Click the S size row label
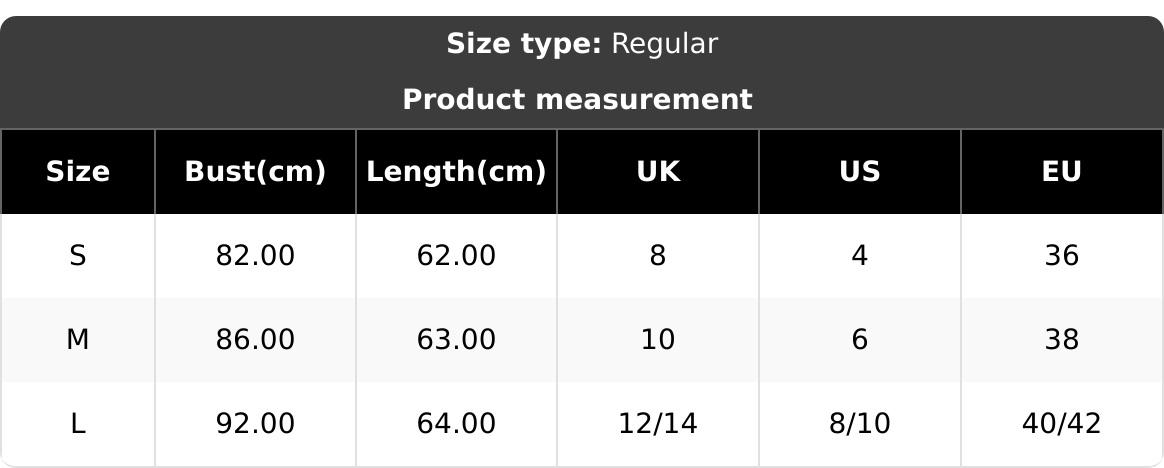Image resolution: width=1164 pixels, height=468 pixels. [77, 256]
